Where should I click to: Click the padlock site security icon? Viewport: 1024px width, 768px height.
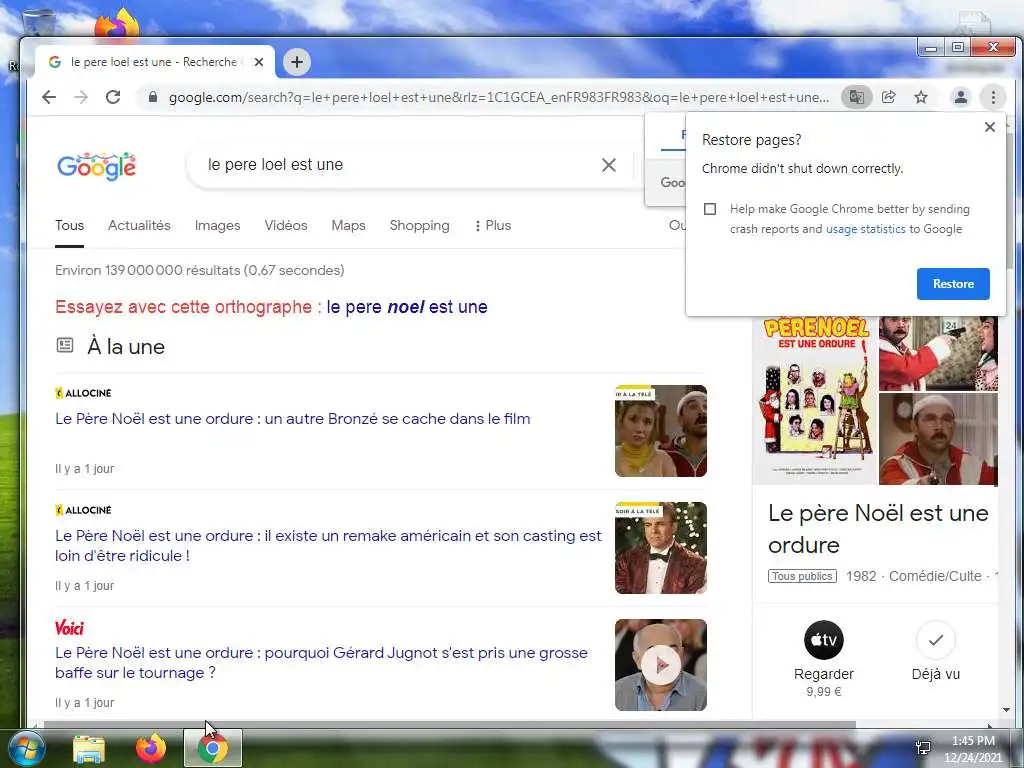point(153,97)
